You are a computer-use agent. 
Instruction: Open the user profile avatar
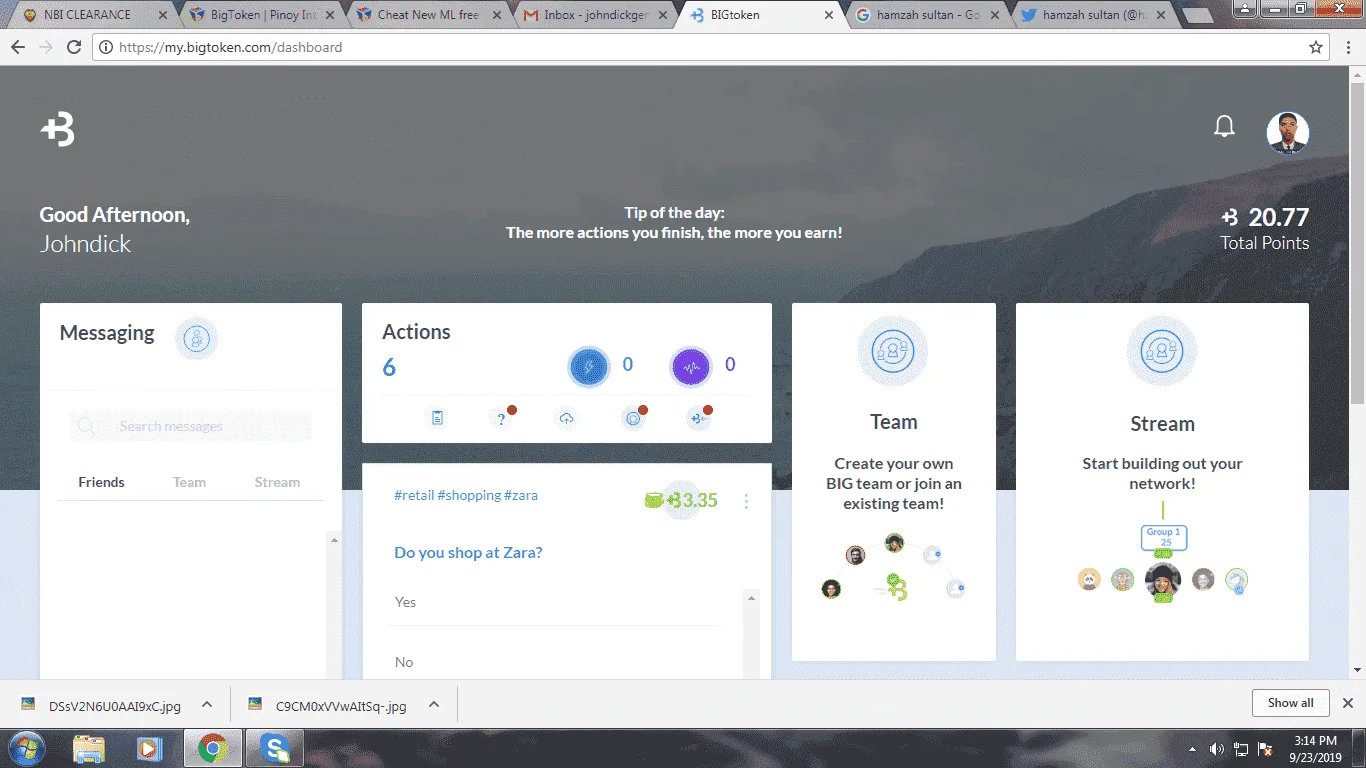coord(1287,132)
